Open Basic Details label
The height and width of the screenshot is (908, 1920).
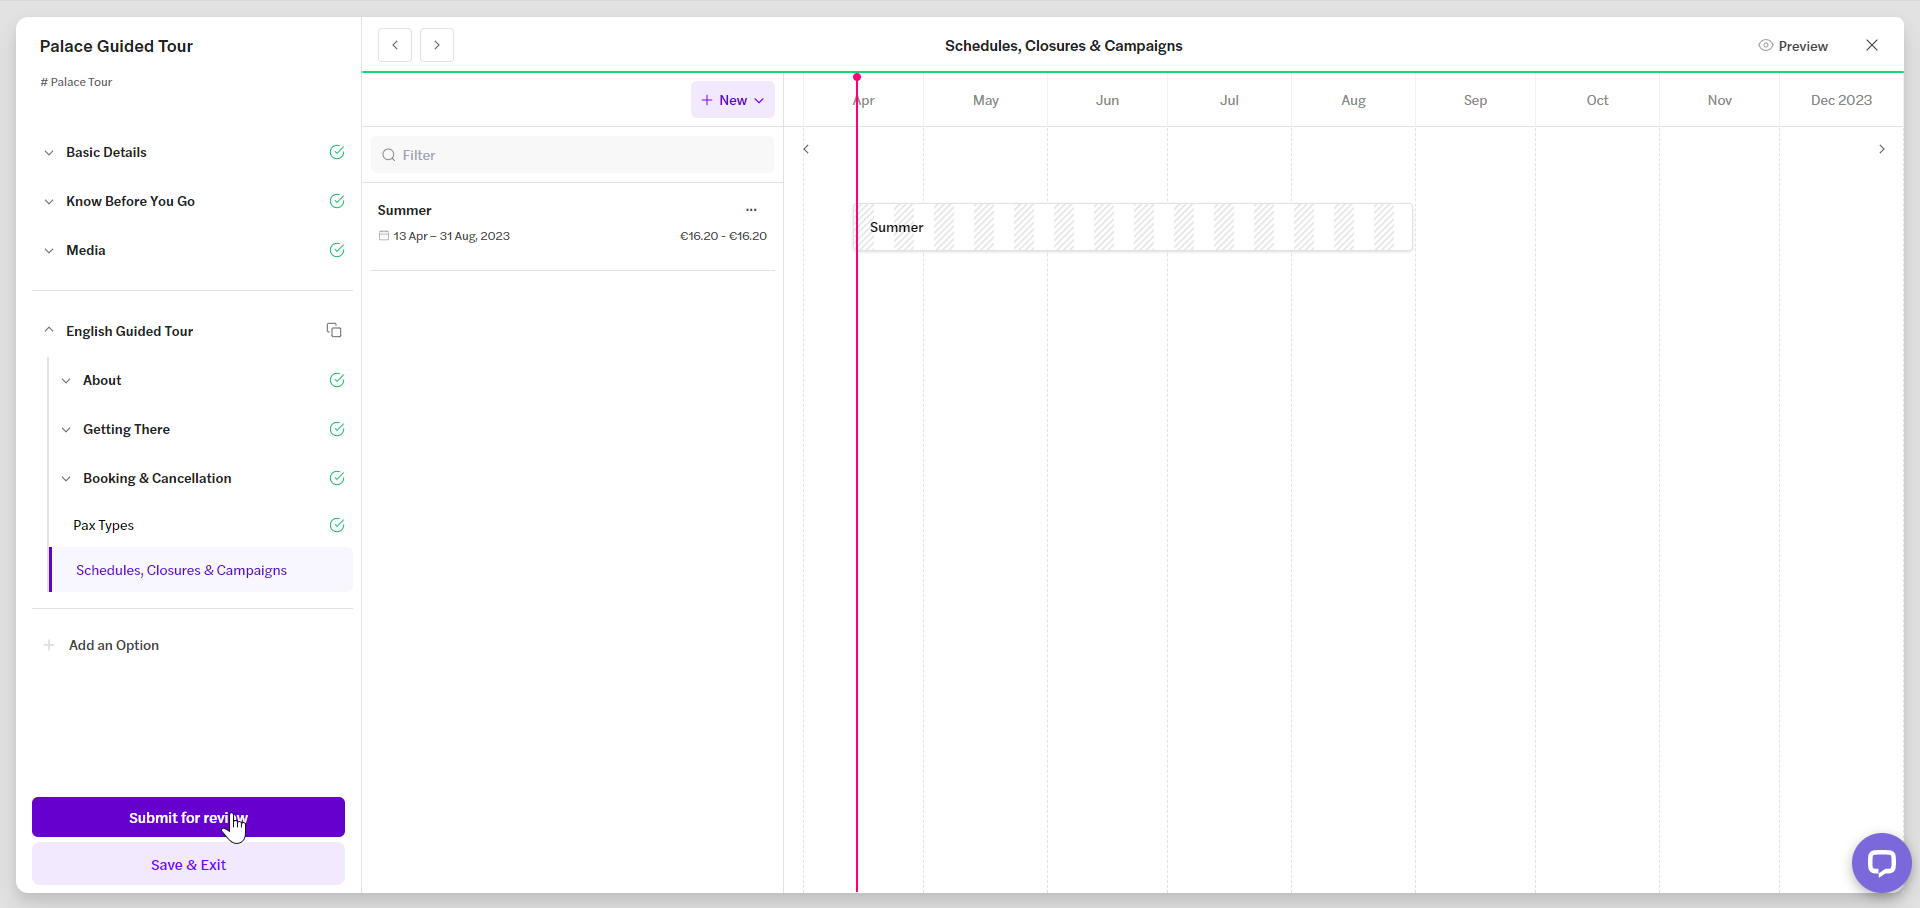[106, 152]
